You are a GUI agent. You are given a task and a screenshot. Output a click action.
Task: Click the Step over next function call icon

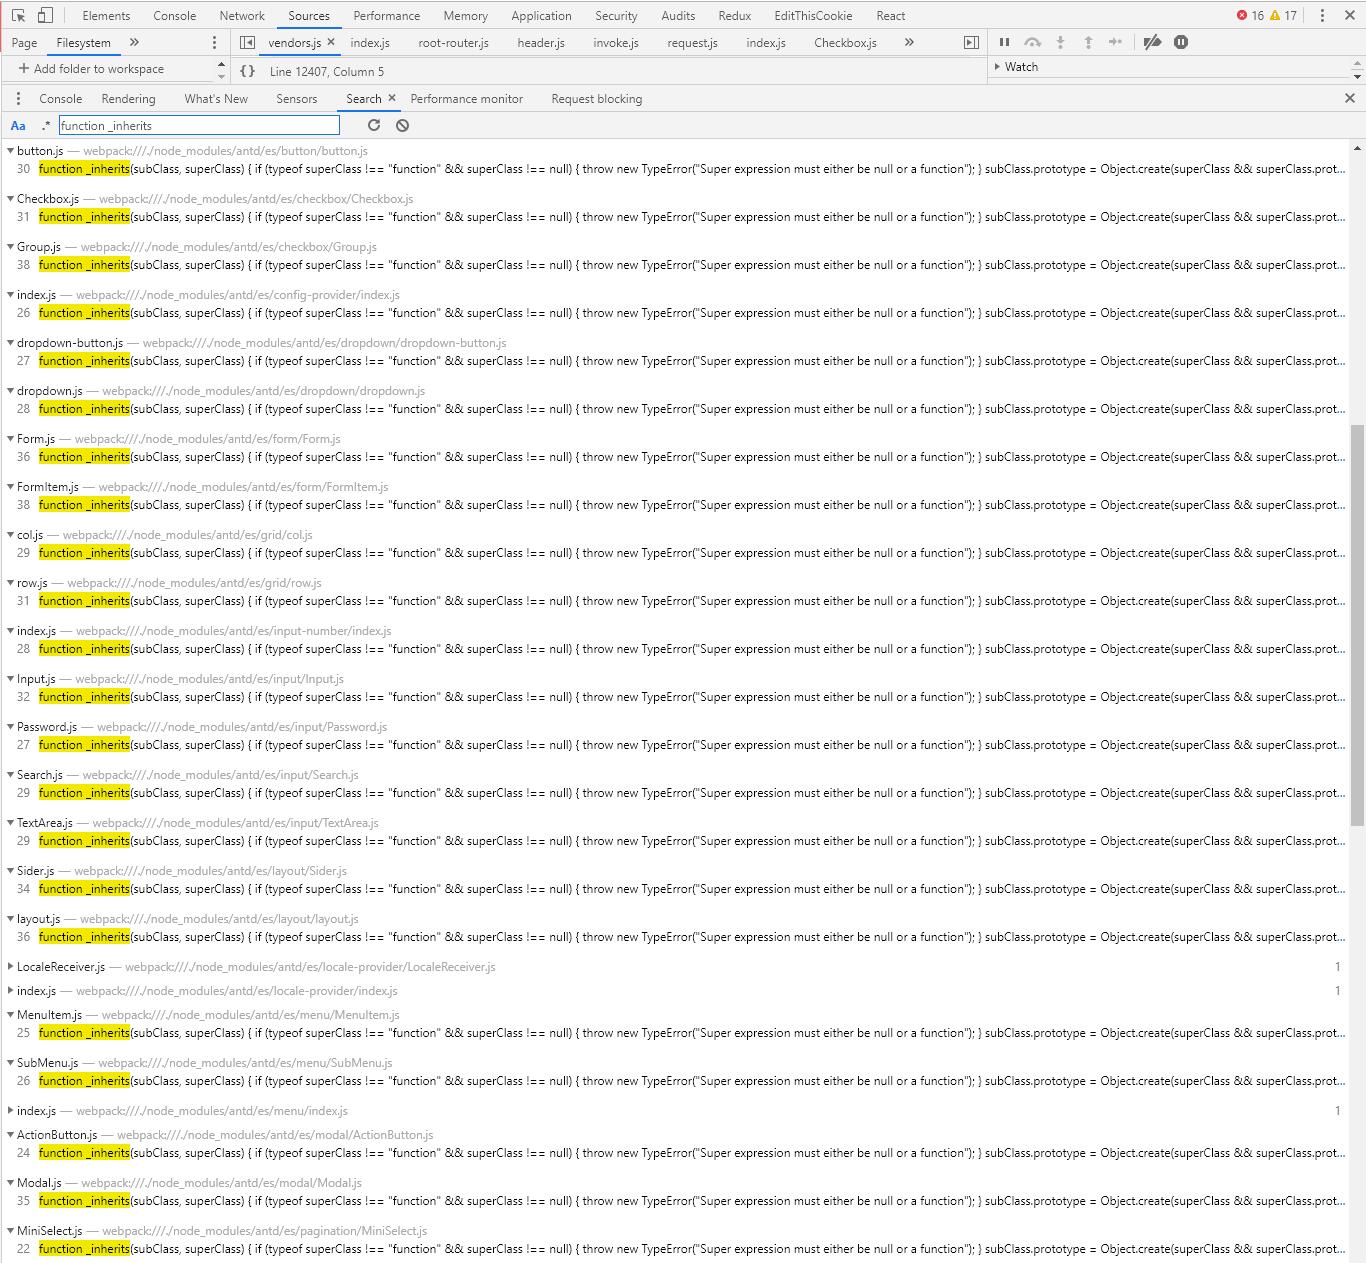point(1033,42)
